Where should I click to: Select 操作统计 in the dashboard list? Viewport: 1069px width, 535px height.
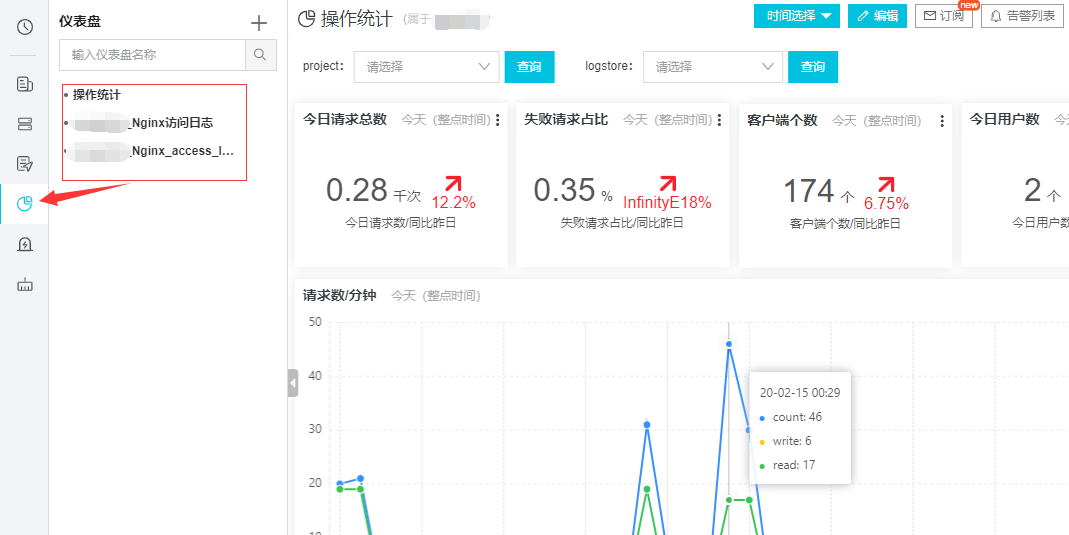click(x=96, y=95)
